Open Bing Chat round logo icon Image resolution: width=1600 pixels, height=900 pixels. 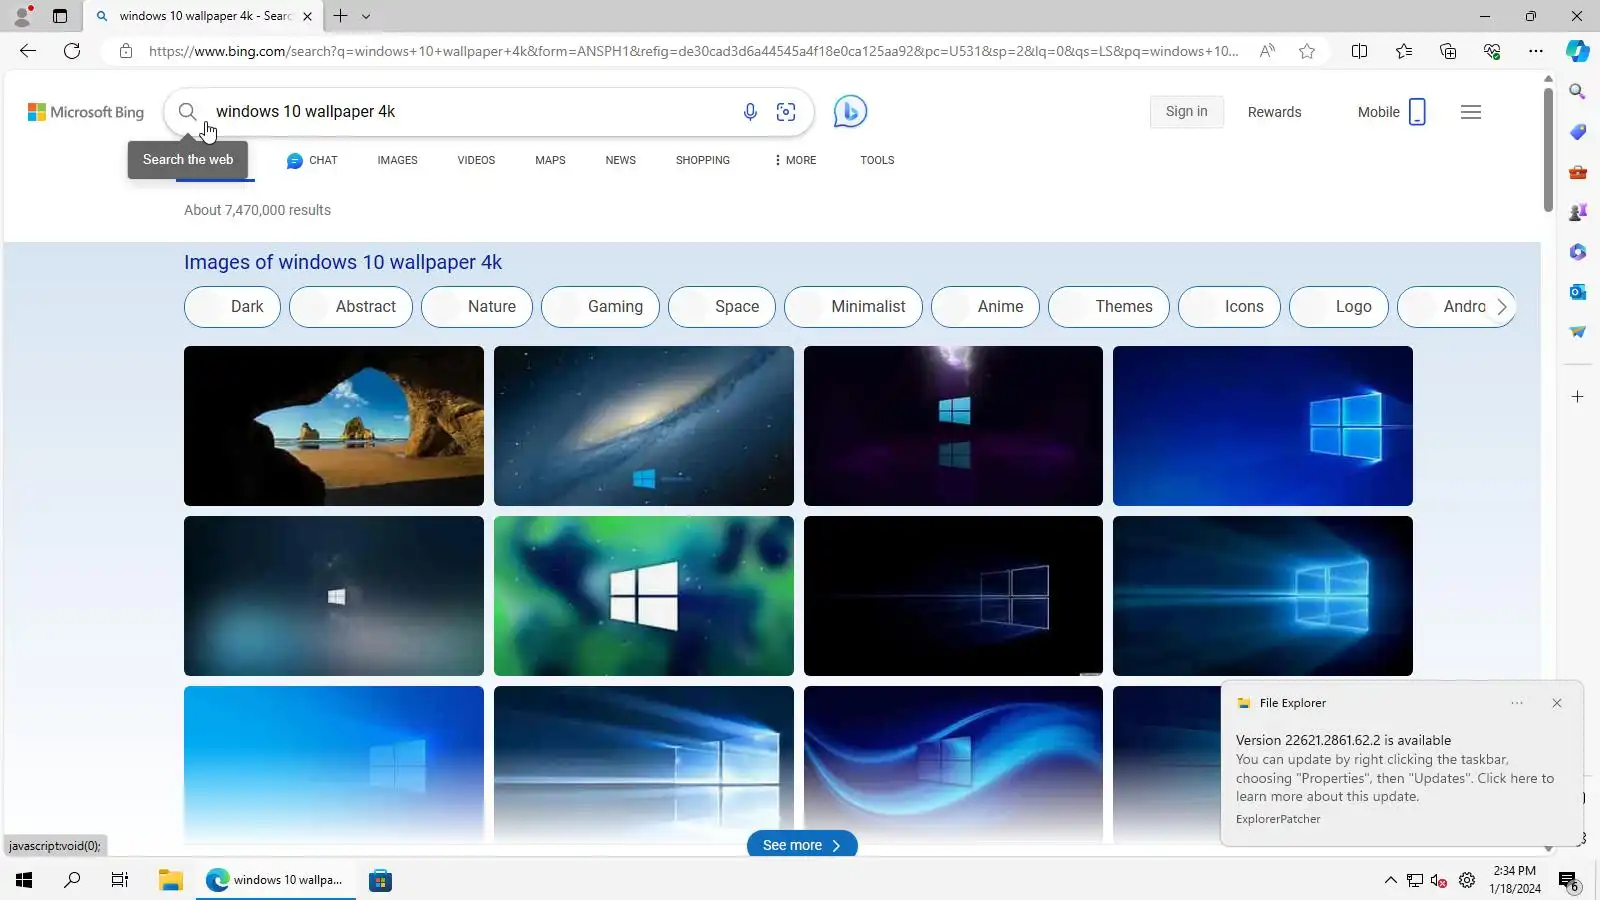pos(850,111)
